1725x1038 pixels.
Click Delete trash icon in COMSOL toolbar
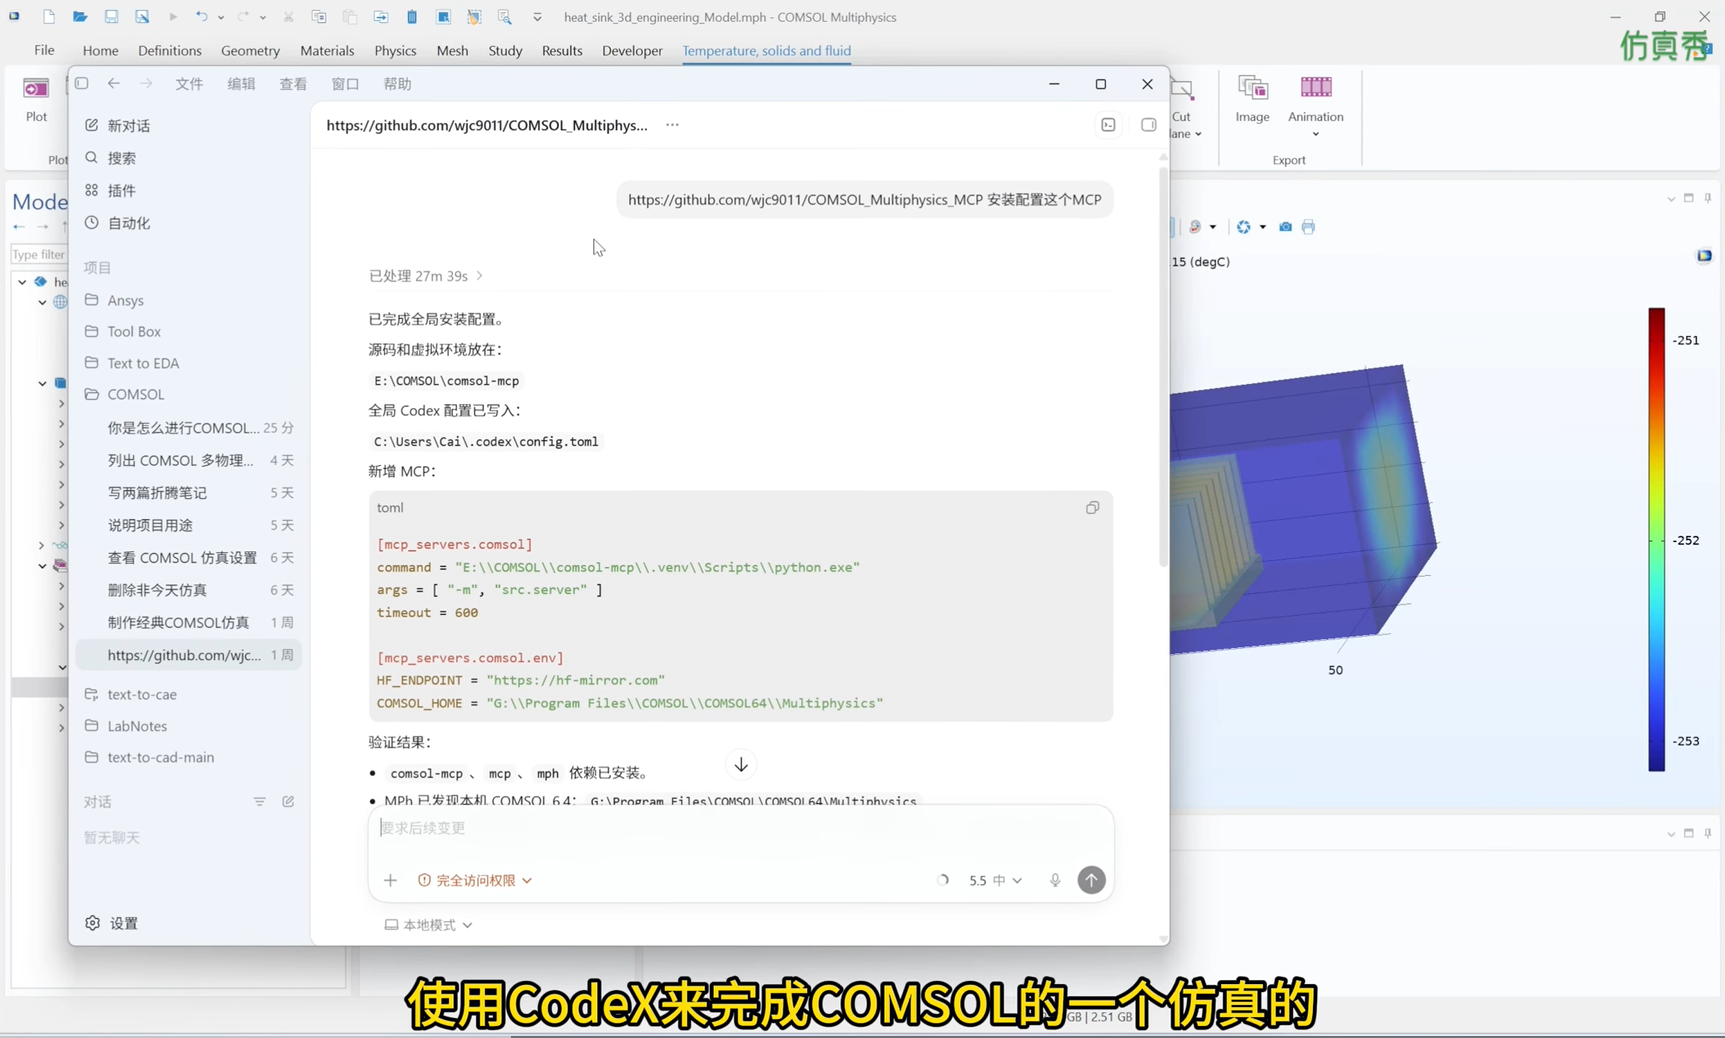point(412,17)
